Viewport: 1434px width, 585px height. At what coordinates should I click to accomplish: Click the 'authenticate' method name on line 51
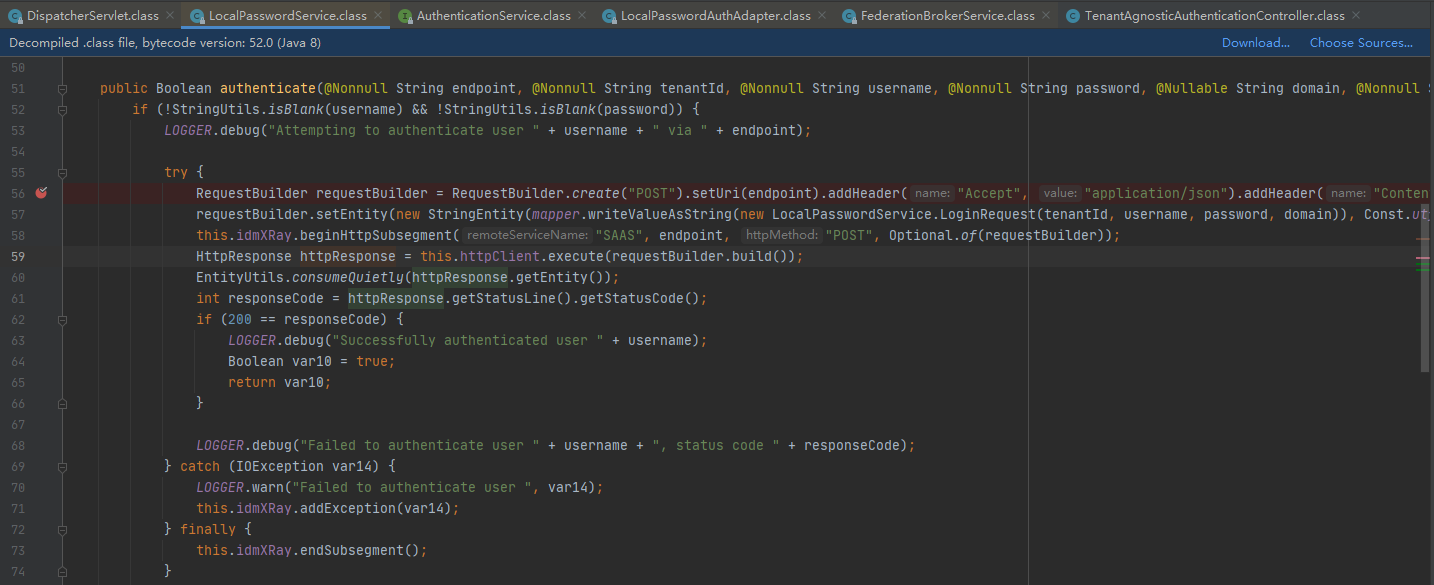(x=268, y=88)
